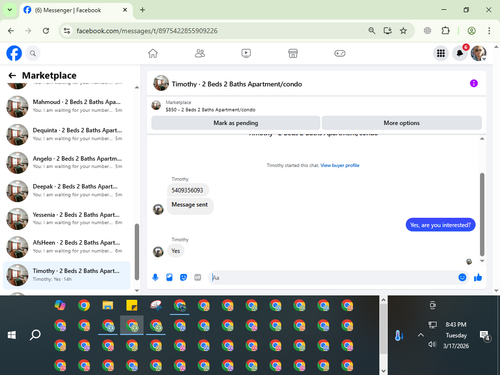
Task: Open the Windows Start button
Action: (x=12, y=335)
